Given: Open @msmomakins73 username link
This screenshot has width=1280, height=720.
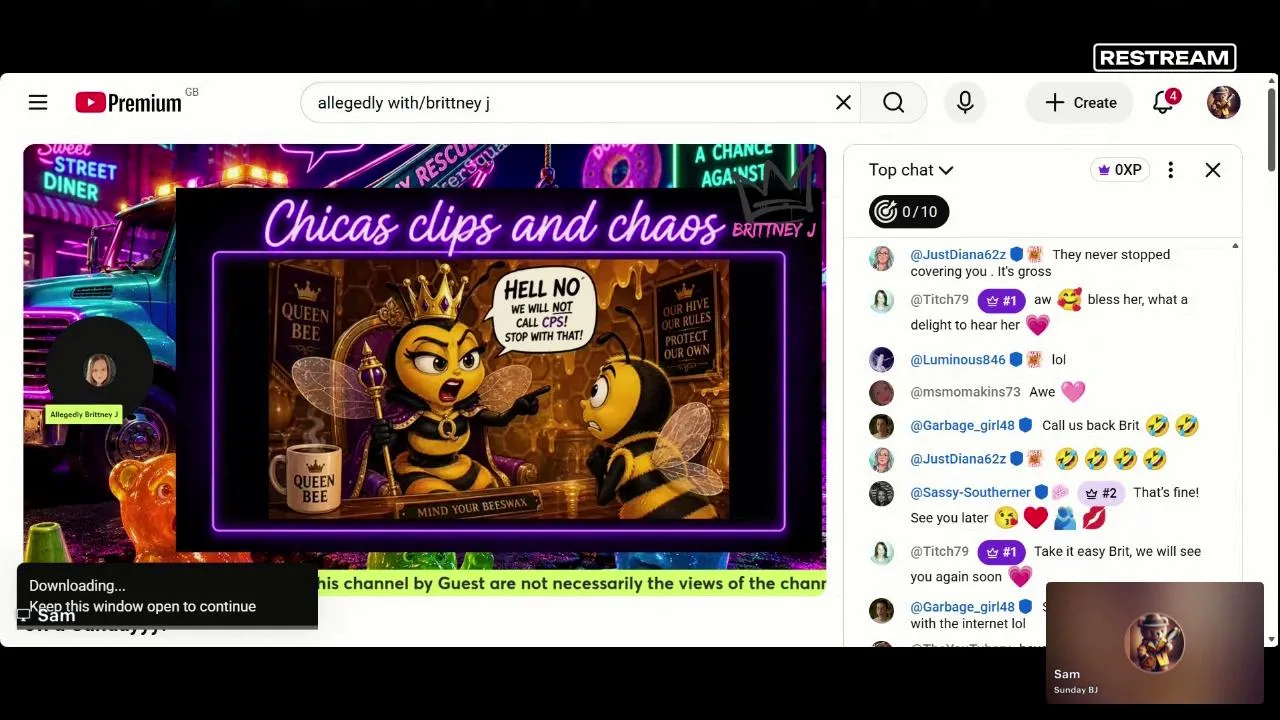Looking at the screenshot, I should coord(965,392).
